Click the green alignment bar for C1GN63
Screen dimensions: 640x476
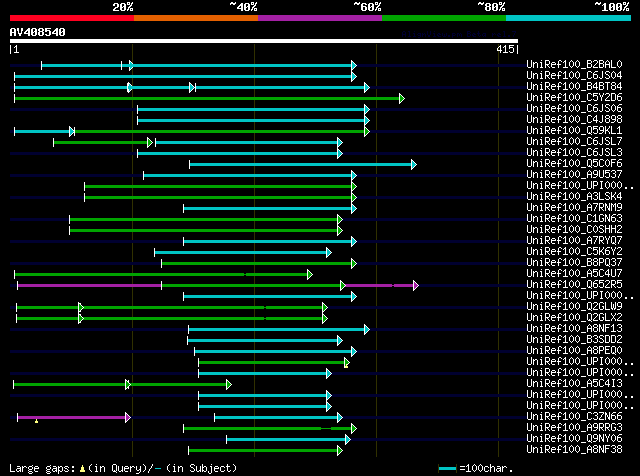coord(204,220)
